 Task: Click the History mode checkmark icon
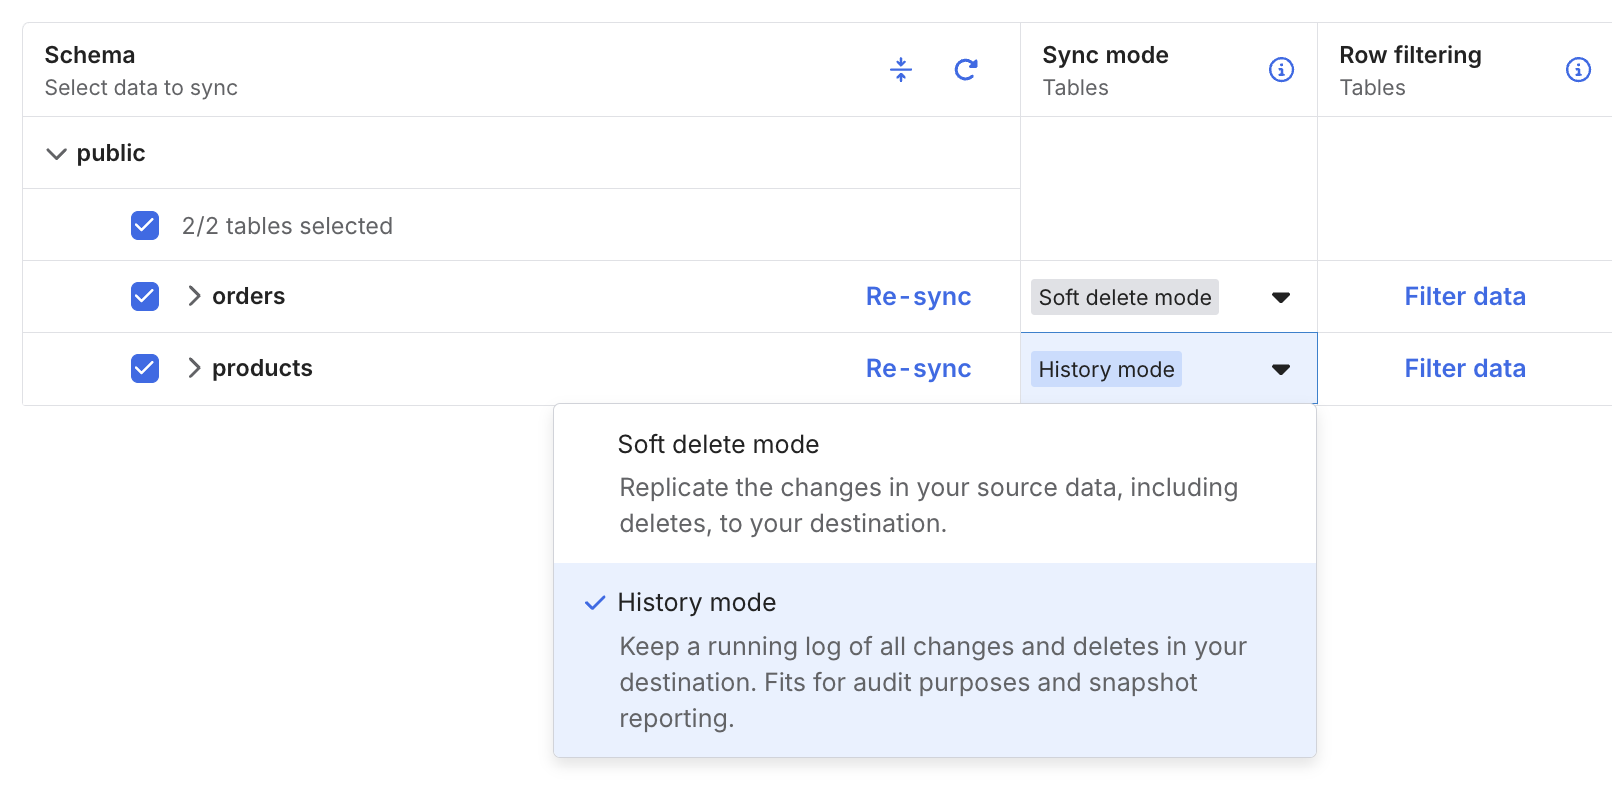pyautogui.click(x=595, y=603)
